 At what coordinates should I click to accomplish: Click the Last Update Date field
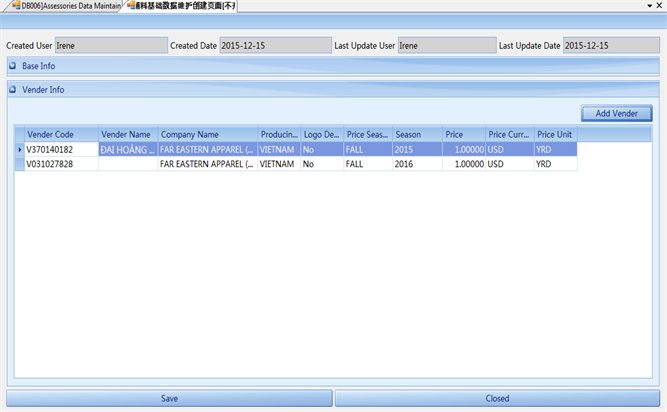click(597, 45)
